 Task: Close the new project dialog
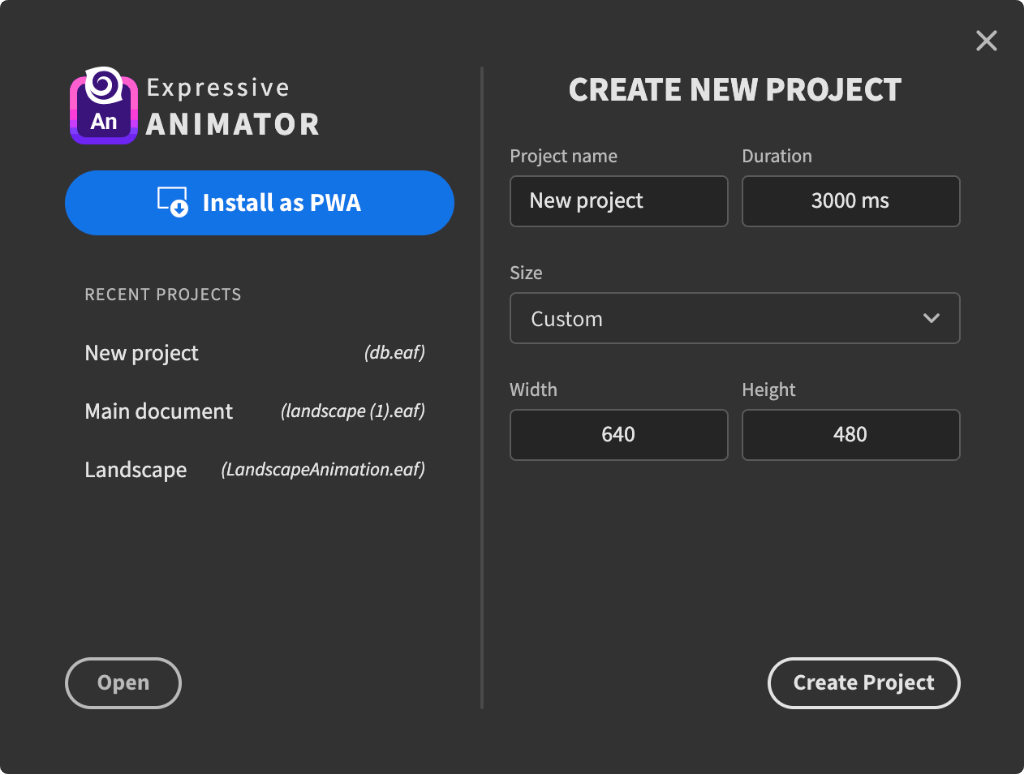(986, 40)
